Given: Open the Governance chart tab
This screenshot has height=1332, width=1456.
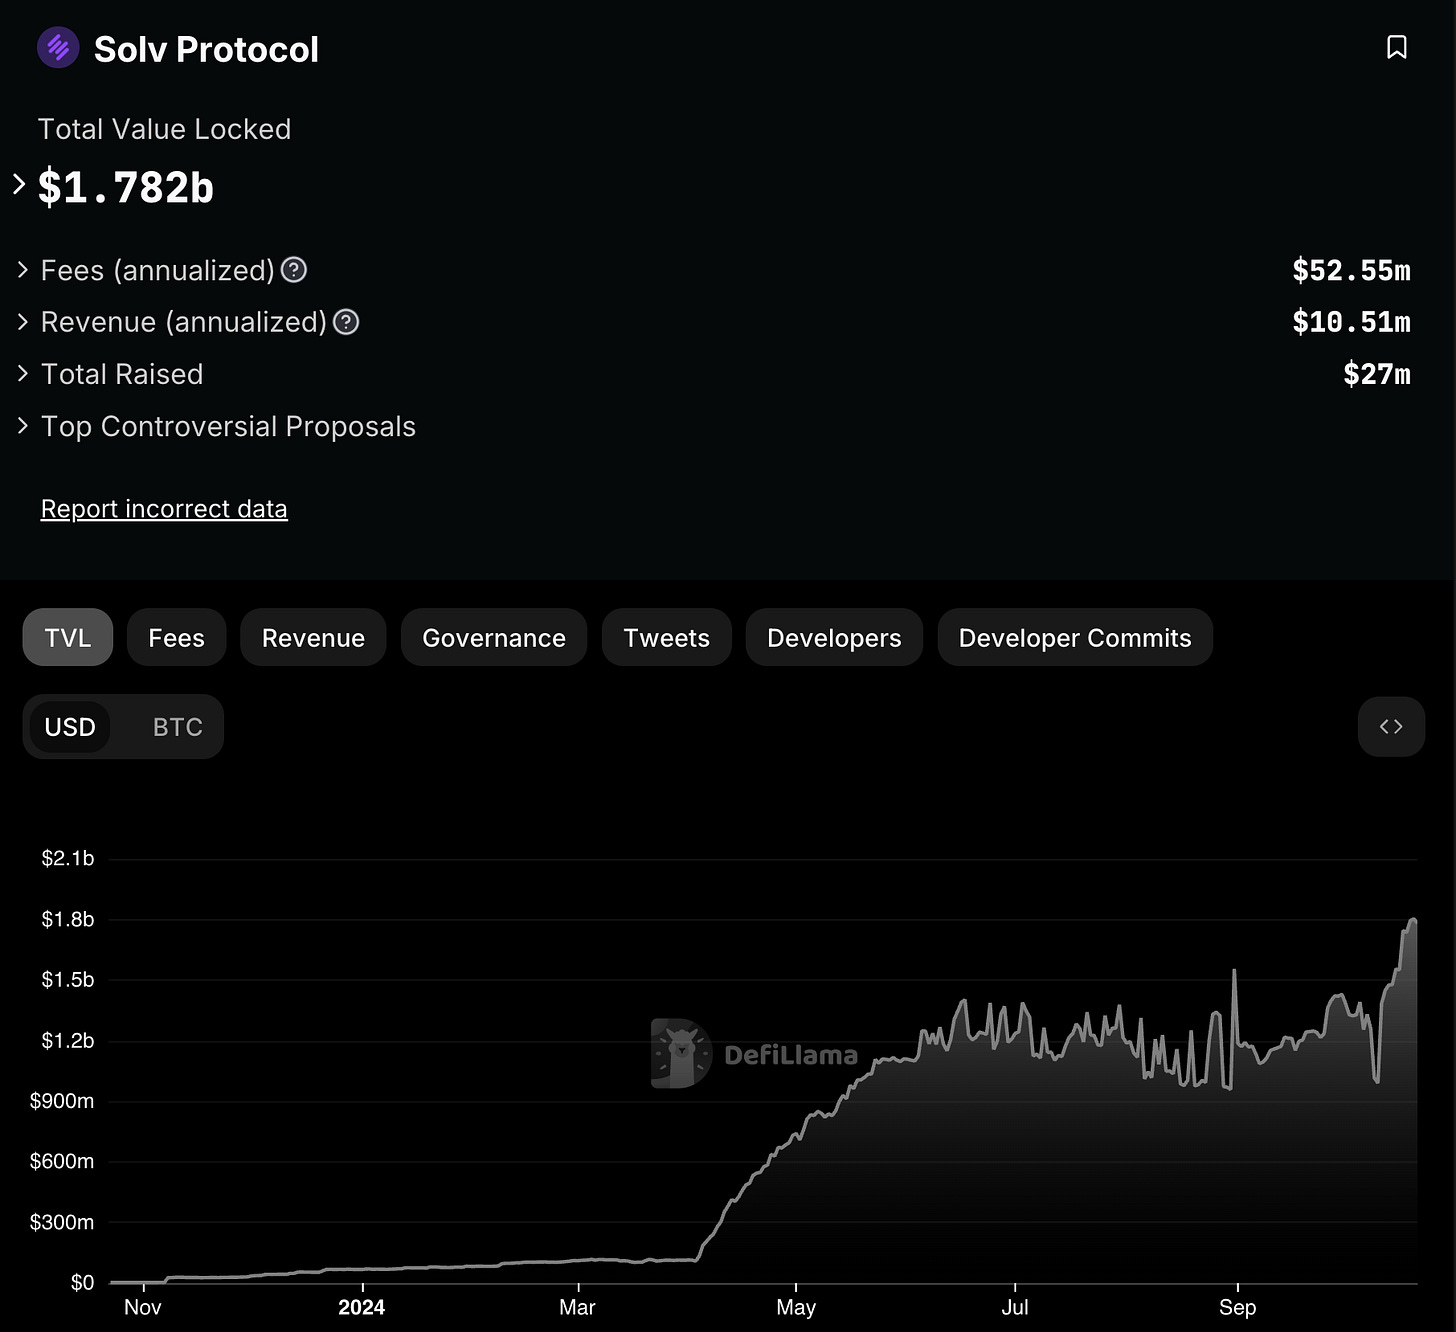Looking at the screenshot, I should (494, 638).
